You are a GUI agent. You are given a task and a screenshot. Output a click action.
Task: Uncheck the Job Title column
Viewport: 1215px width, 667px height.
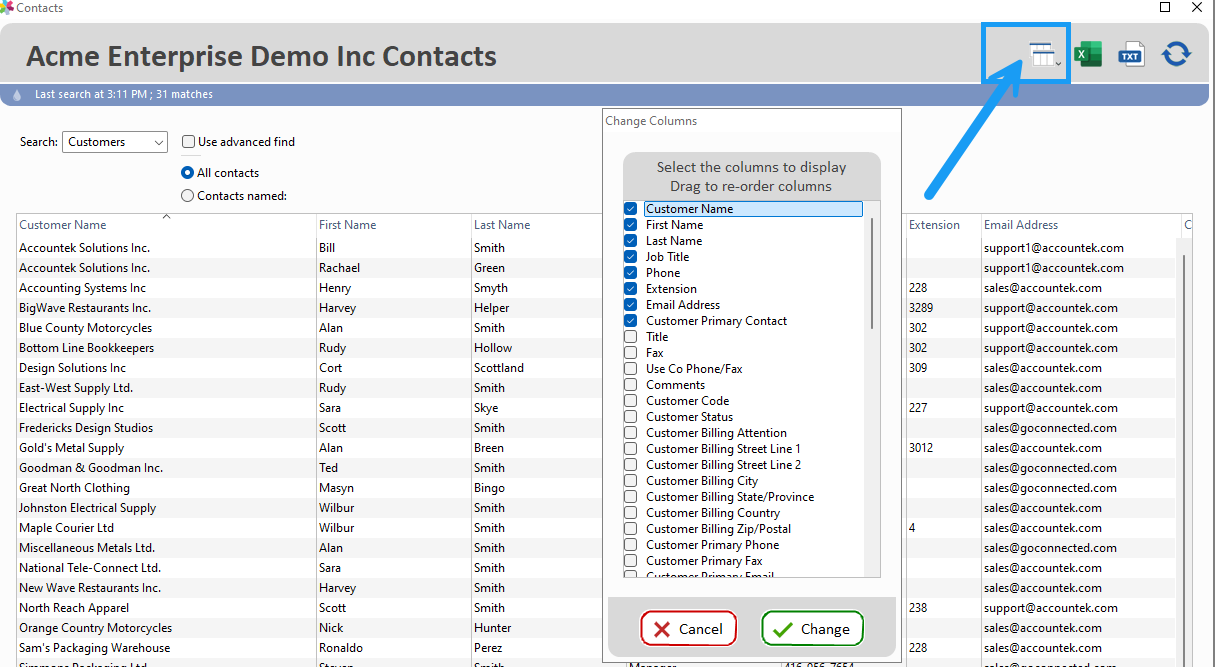[631, 257]
